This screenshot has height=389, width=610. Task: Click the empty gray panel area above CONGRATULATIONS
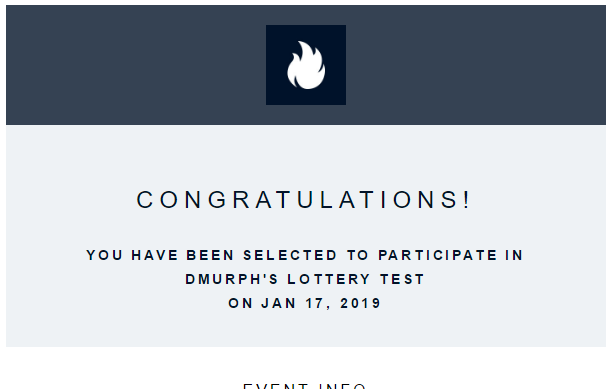tap(306, 156)
